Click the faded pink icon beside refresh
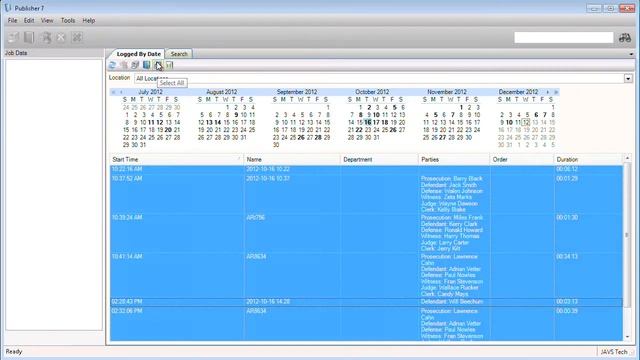This screenshot has height=360, width=640. click(x=124, y=65)
